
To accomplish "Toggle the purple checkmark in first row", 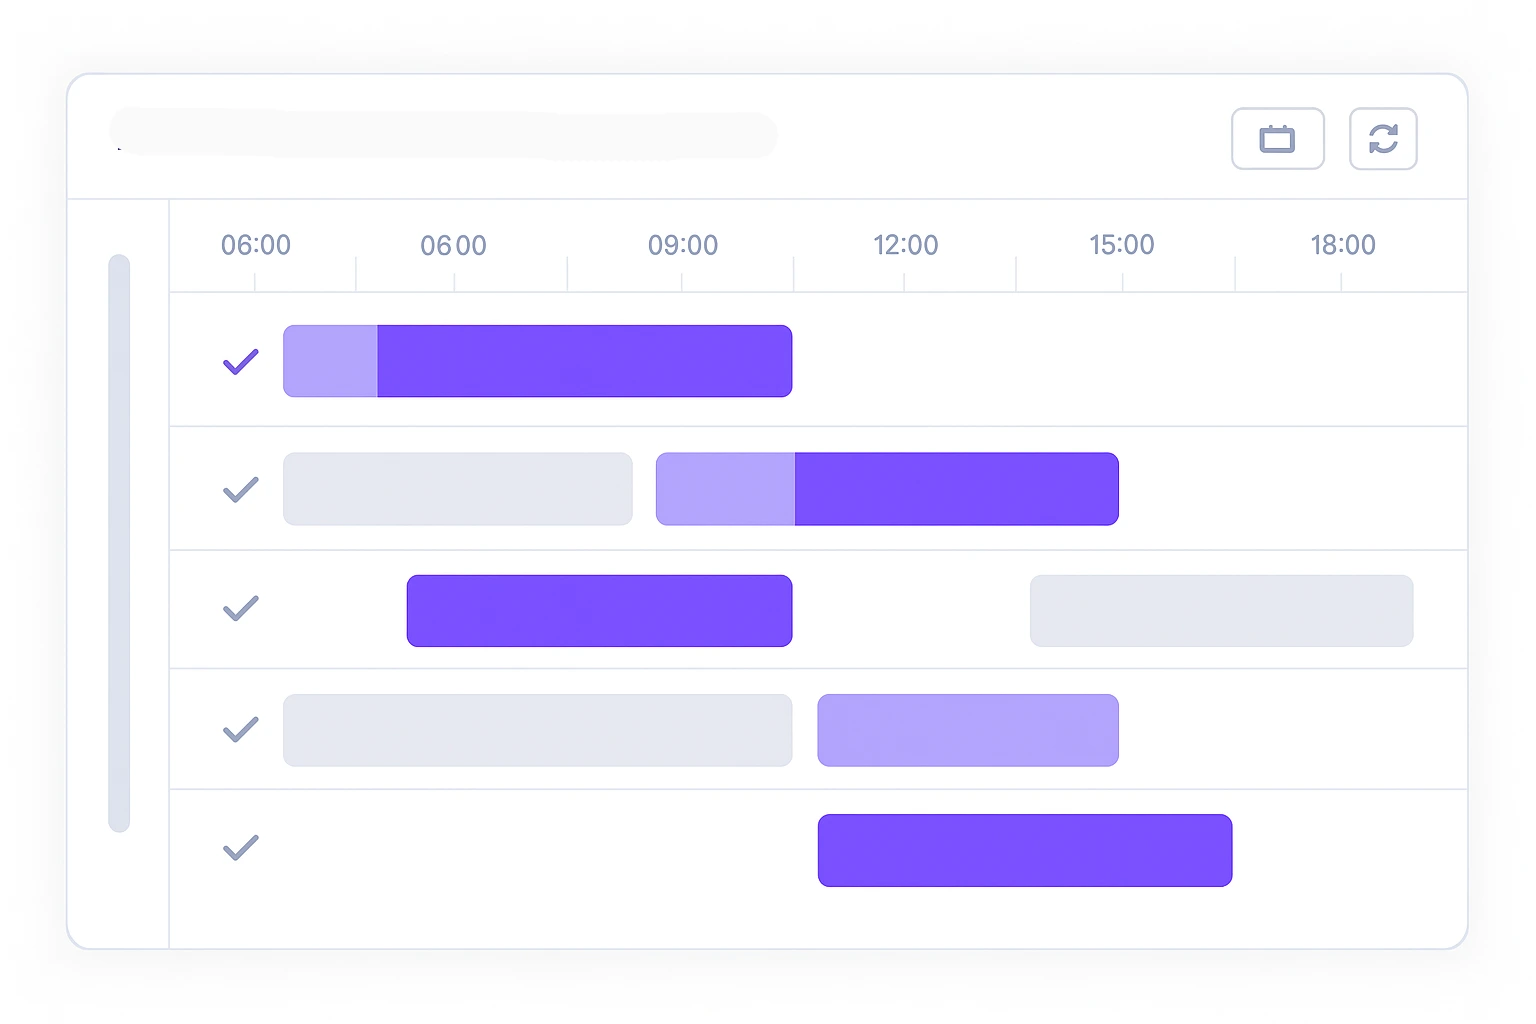I will (x=240, y=361).
